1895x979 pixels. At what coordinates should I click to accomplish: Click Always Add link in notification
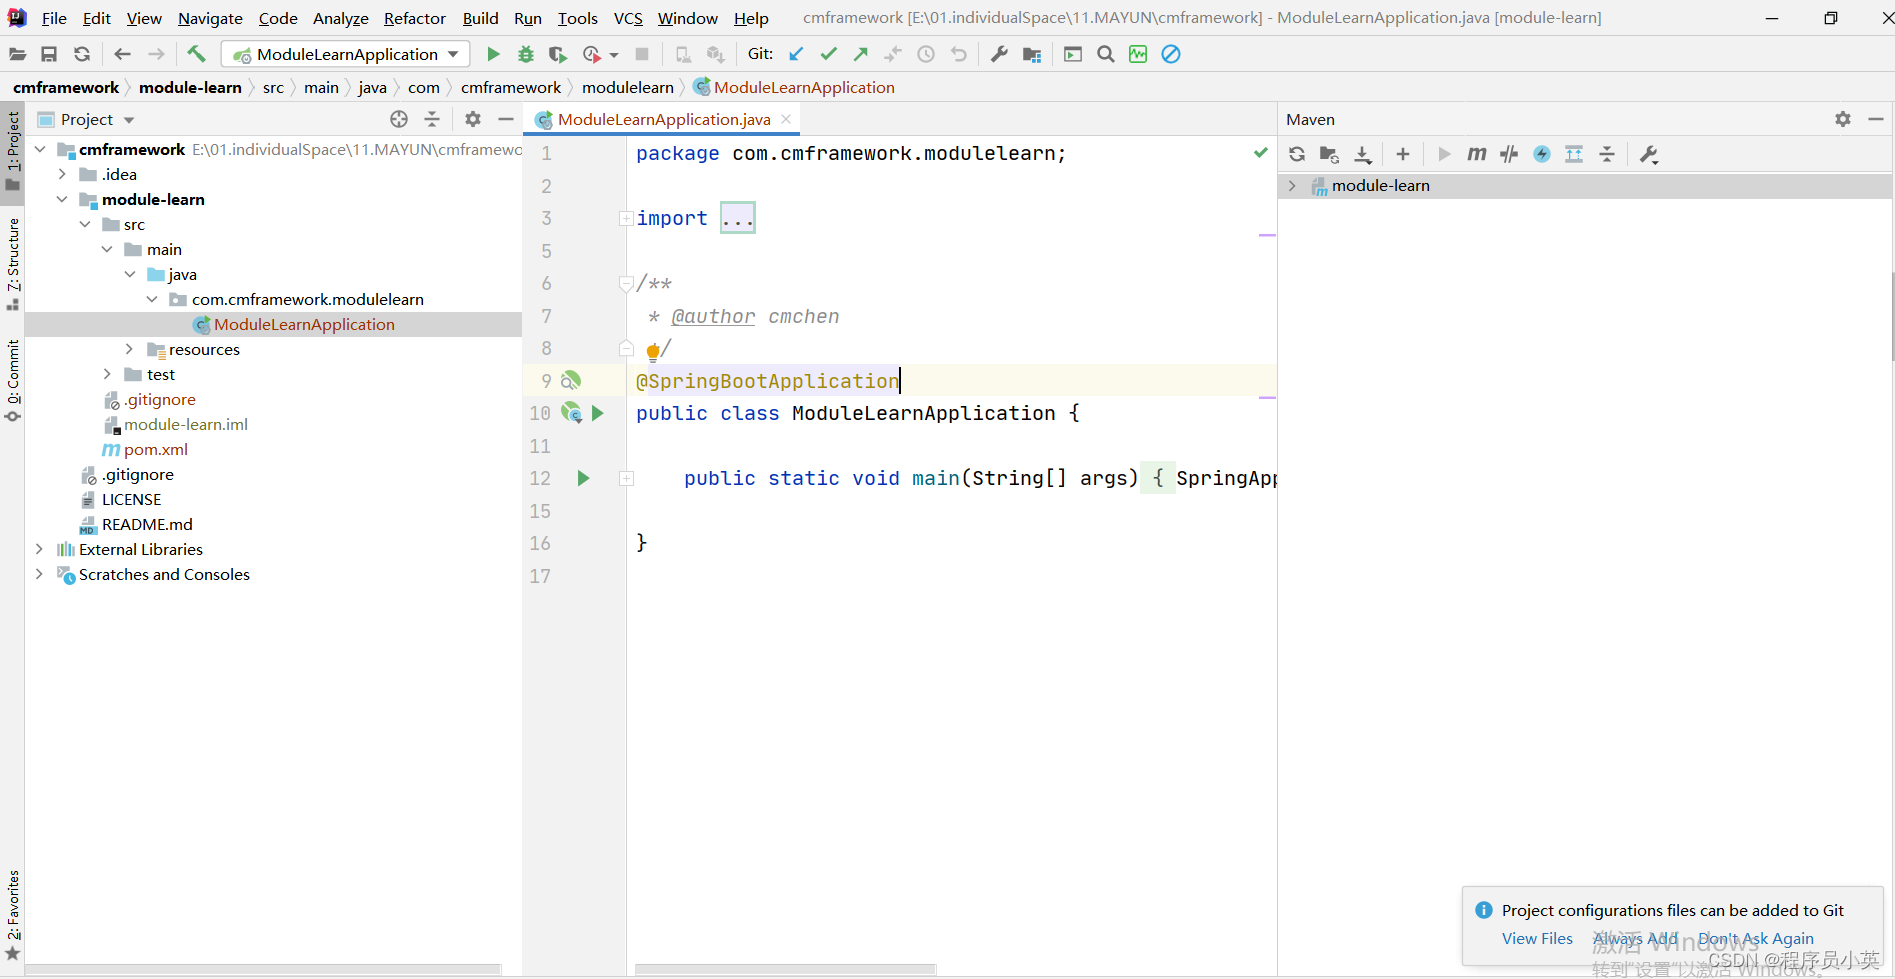[x=1635, y=938]
